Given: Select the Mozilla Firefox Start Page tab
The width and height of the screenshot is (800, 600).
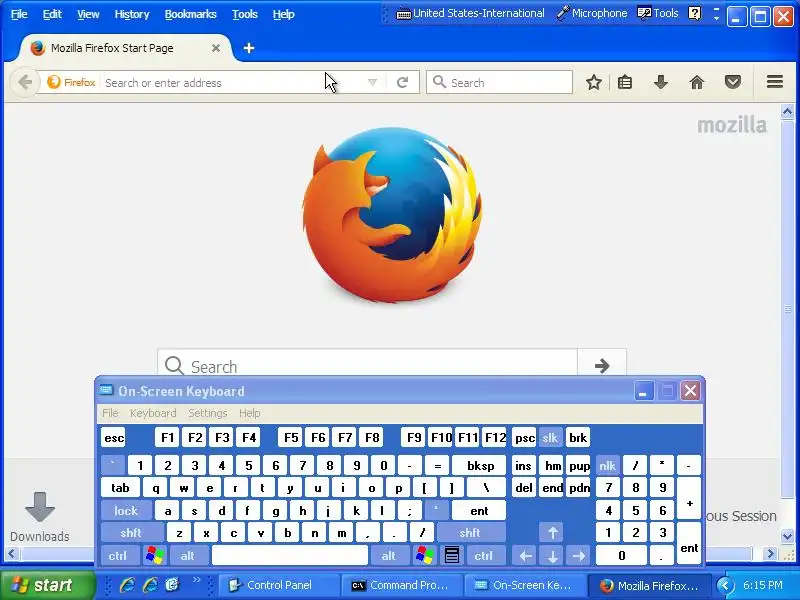Looking at the screenshot, I should pos(125,48).
